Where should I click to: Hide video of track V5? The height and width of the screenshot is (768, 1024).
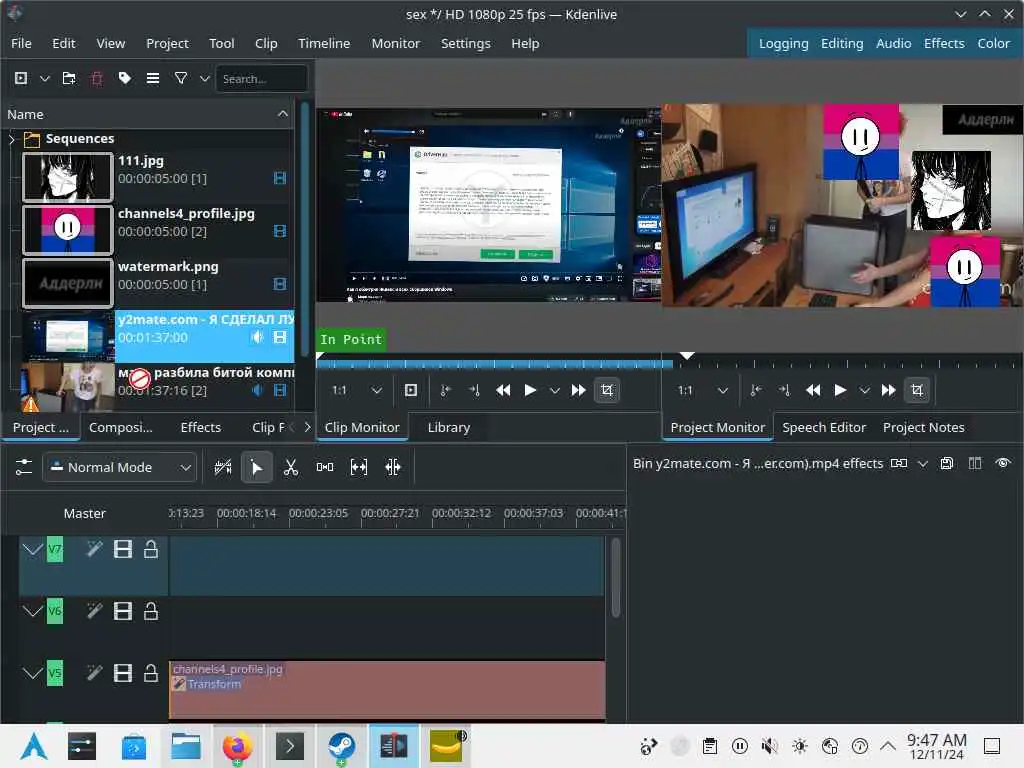tap(123, 673)
